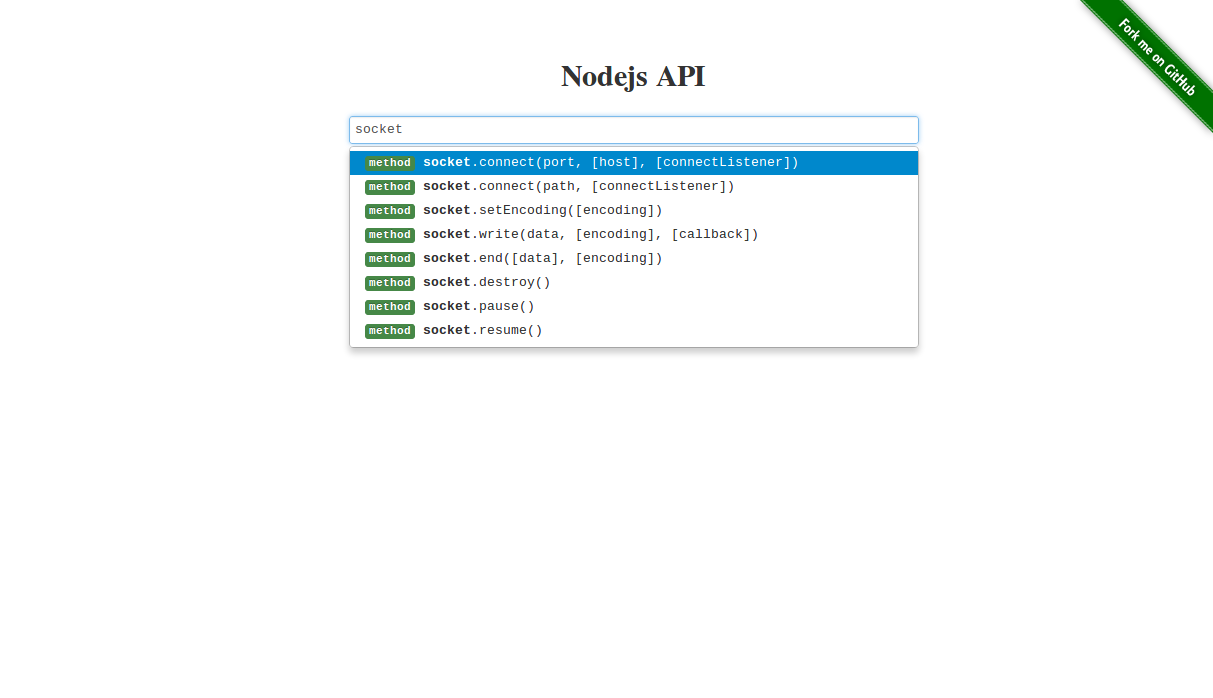Click the socket search input field

pyautogui.click(x=633, y=130)
